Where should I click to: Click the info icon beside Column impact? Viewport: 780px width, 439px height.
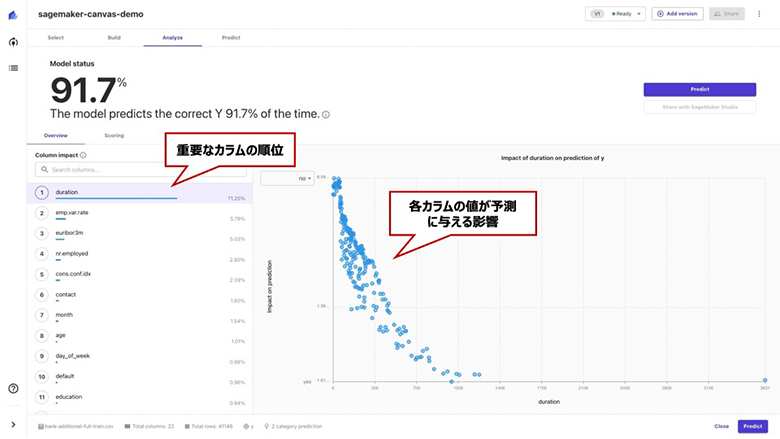coord(83,155)
